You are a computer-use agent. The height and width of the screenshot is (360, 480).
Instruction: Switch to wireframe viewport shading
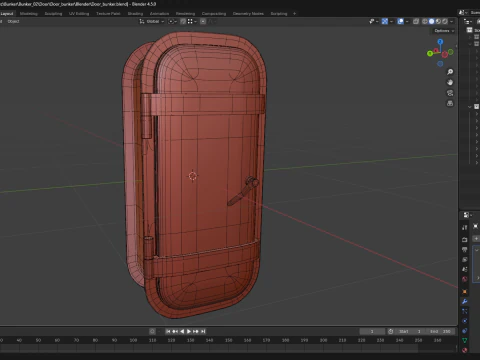coord(425,21)
